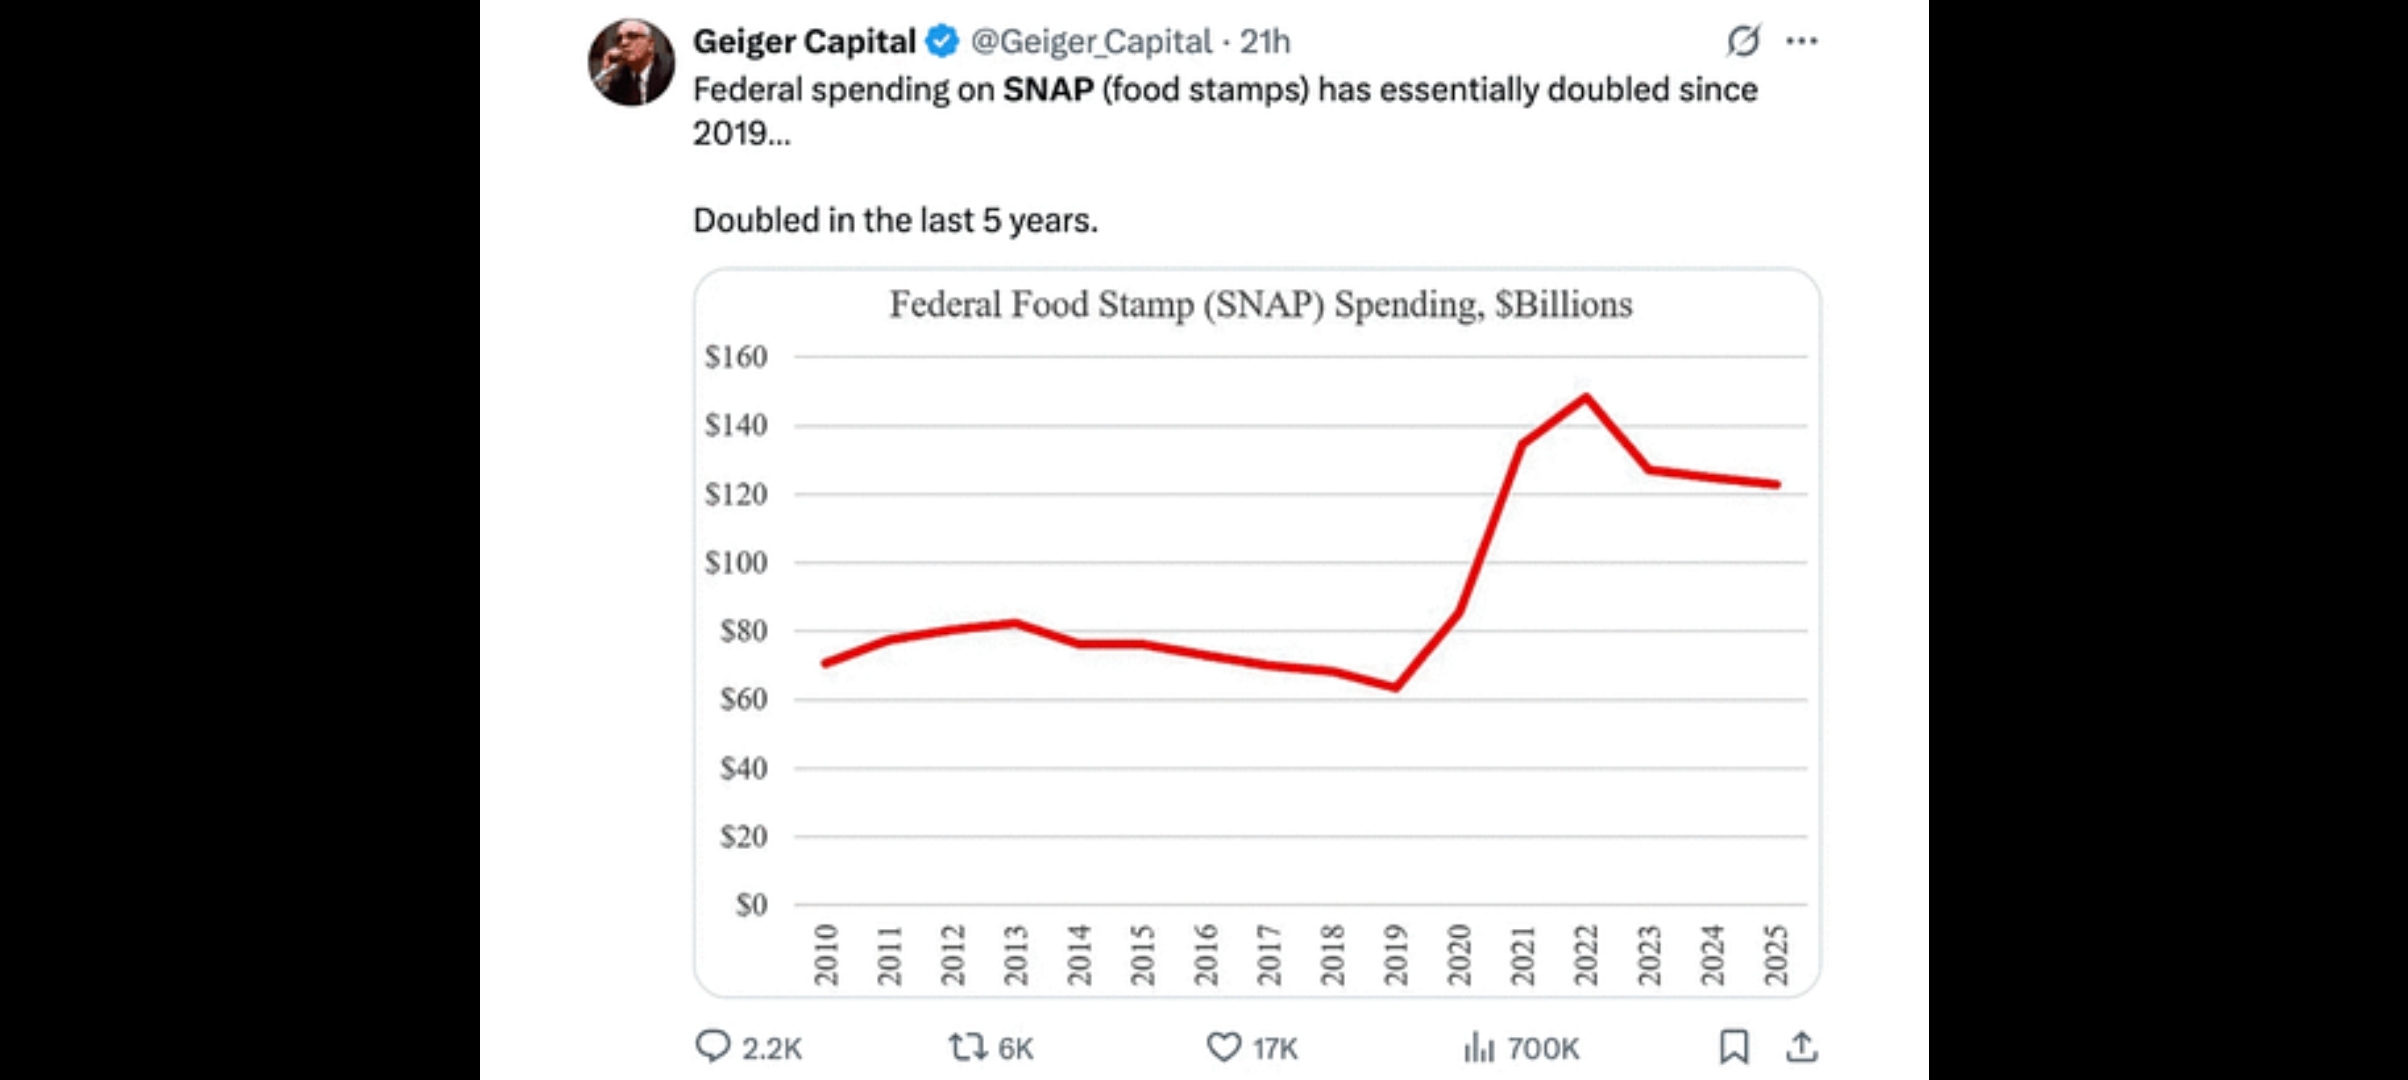Click the repost arrows icon
The width and height of the screenshot is (2408, 1080).
pyautogui.click(x=967, y=1047)
